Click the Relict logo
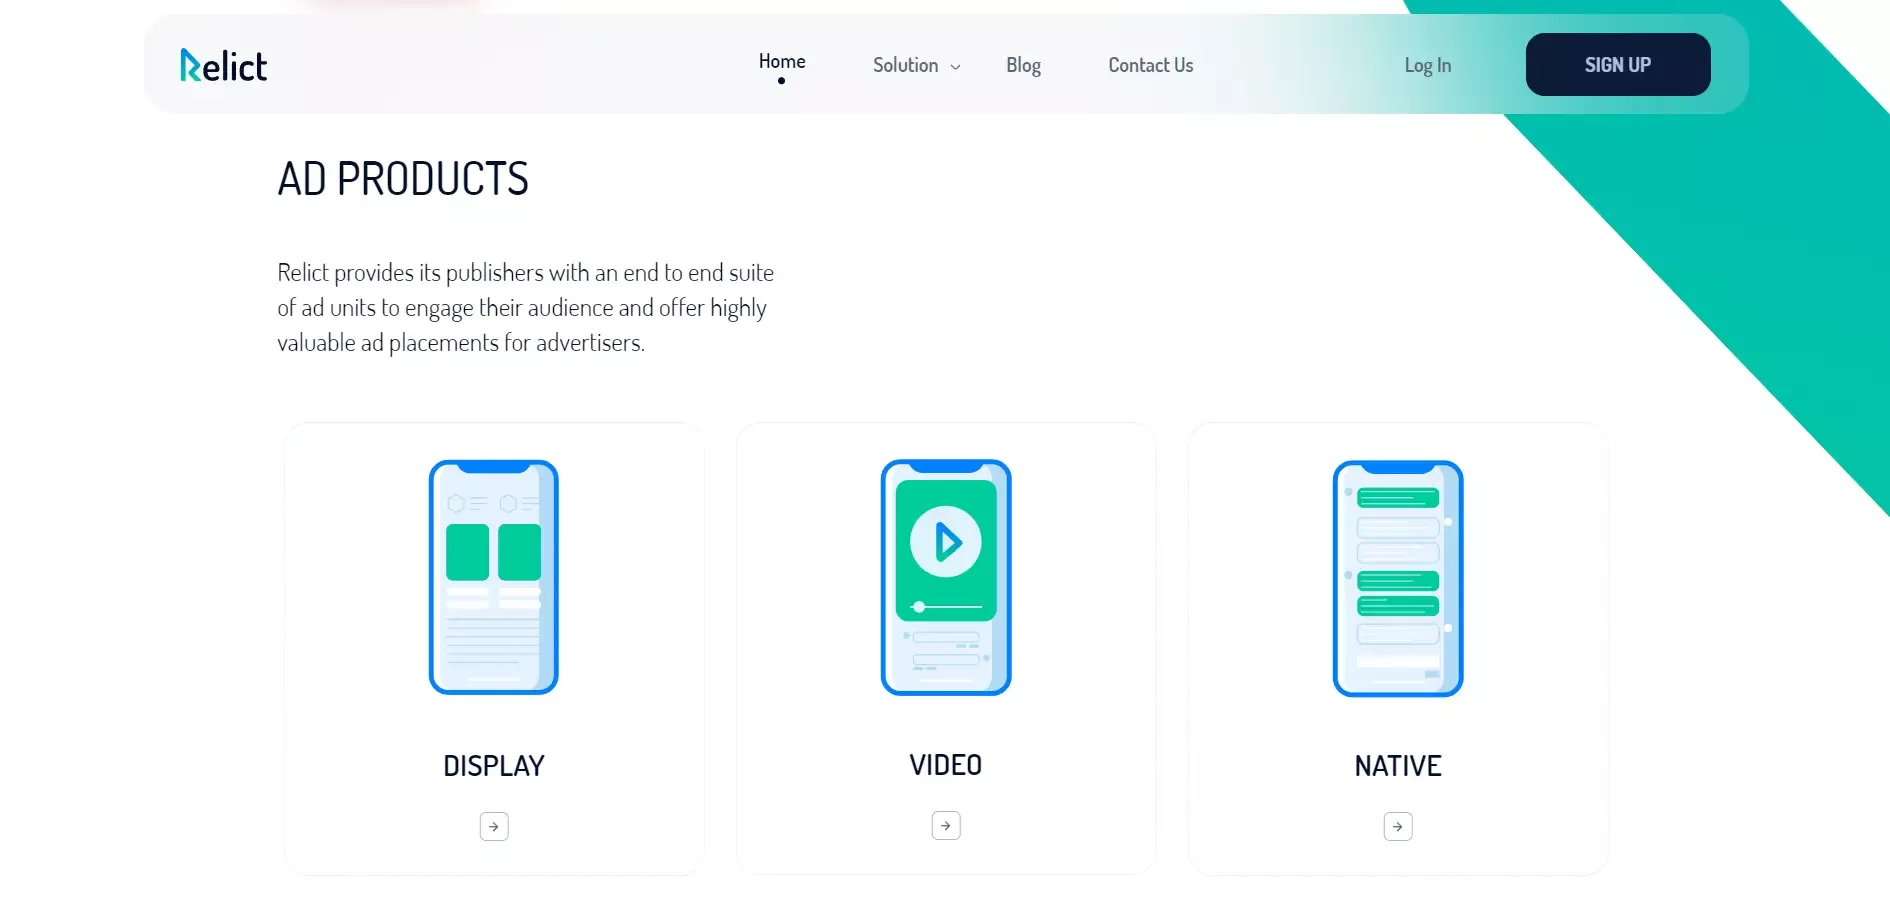 pos(224,66)
